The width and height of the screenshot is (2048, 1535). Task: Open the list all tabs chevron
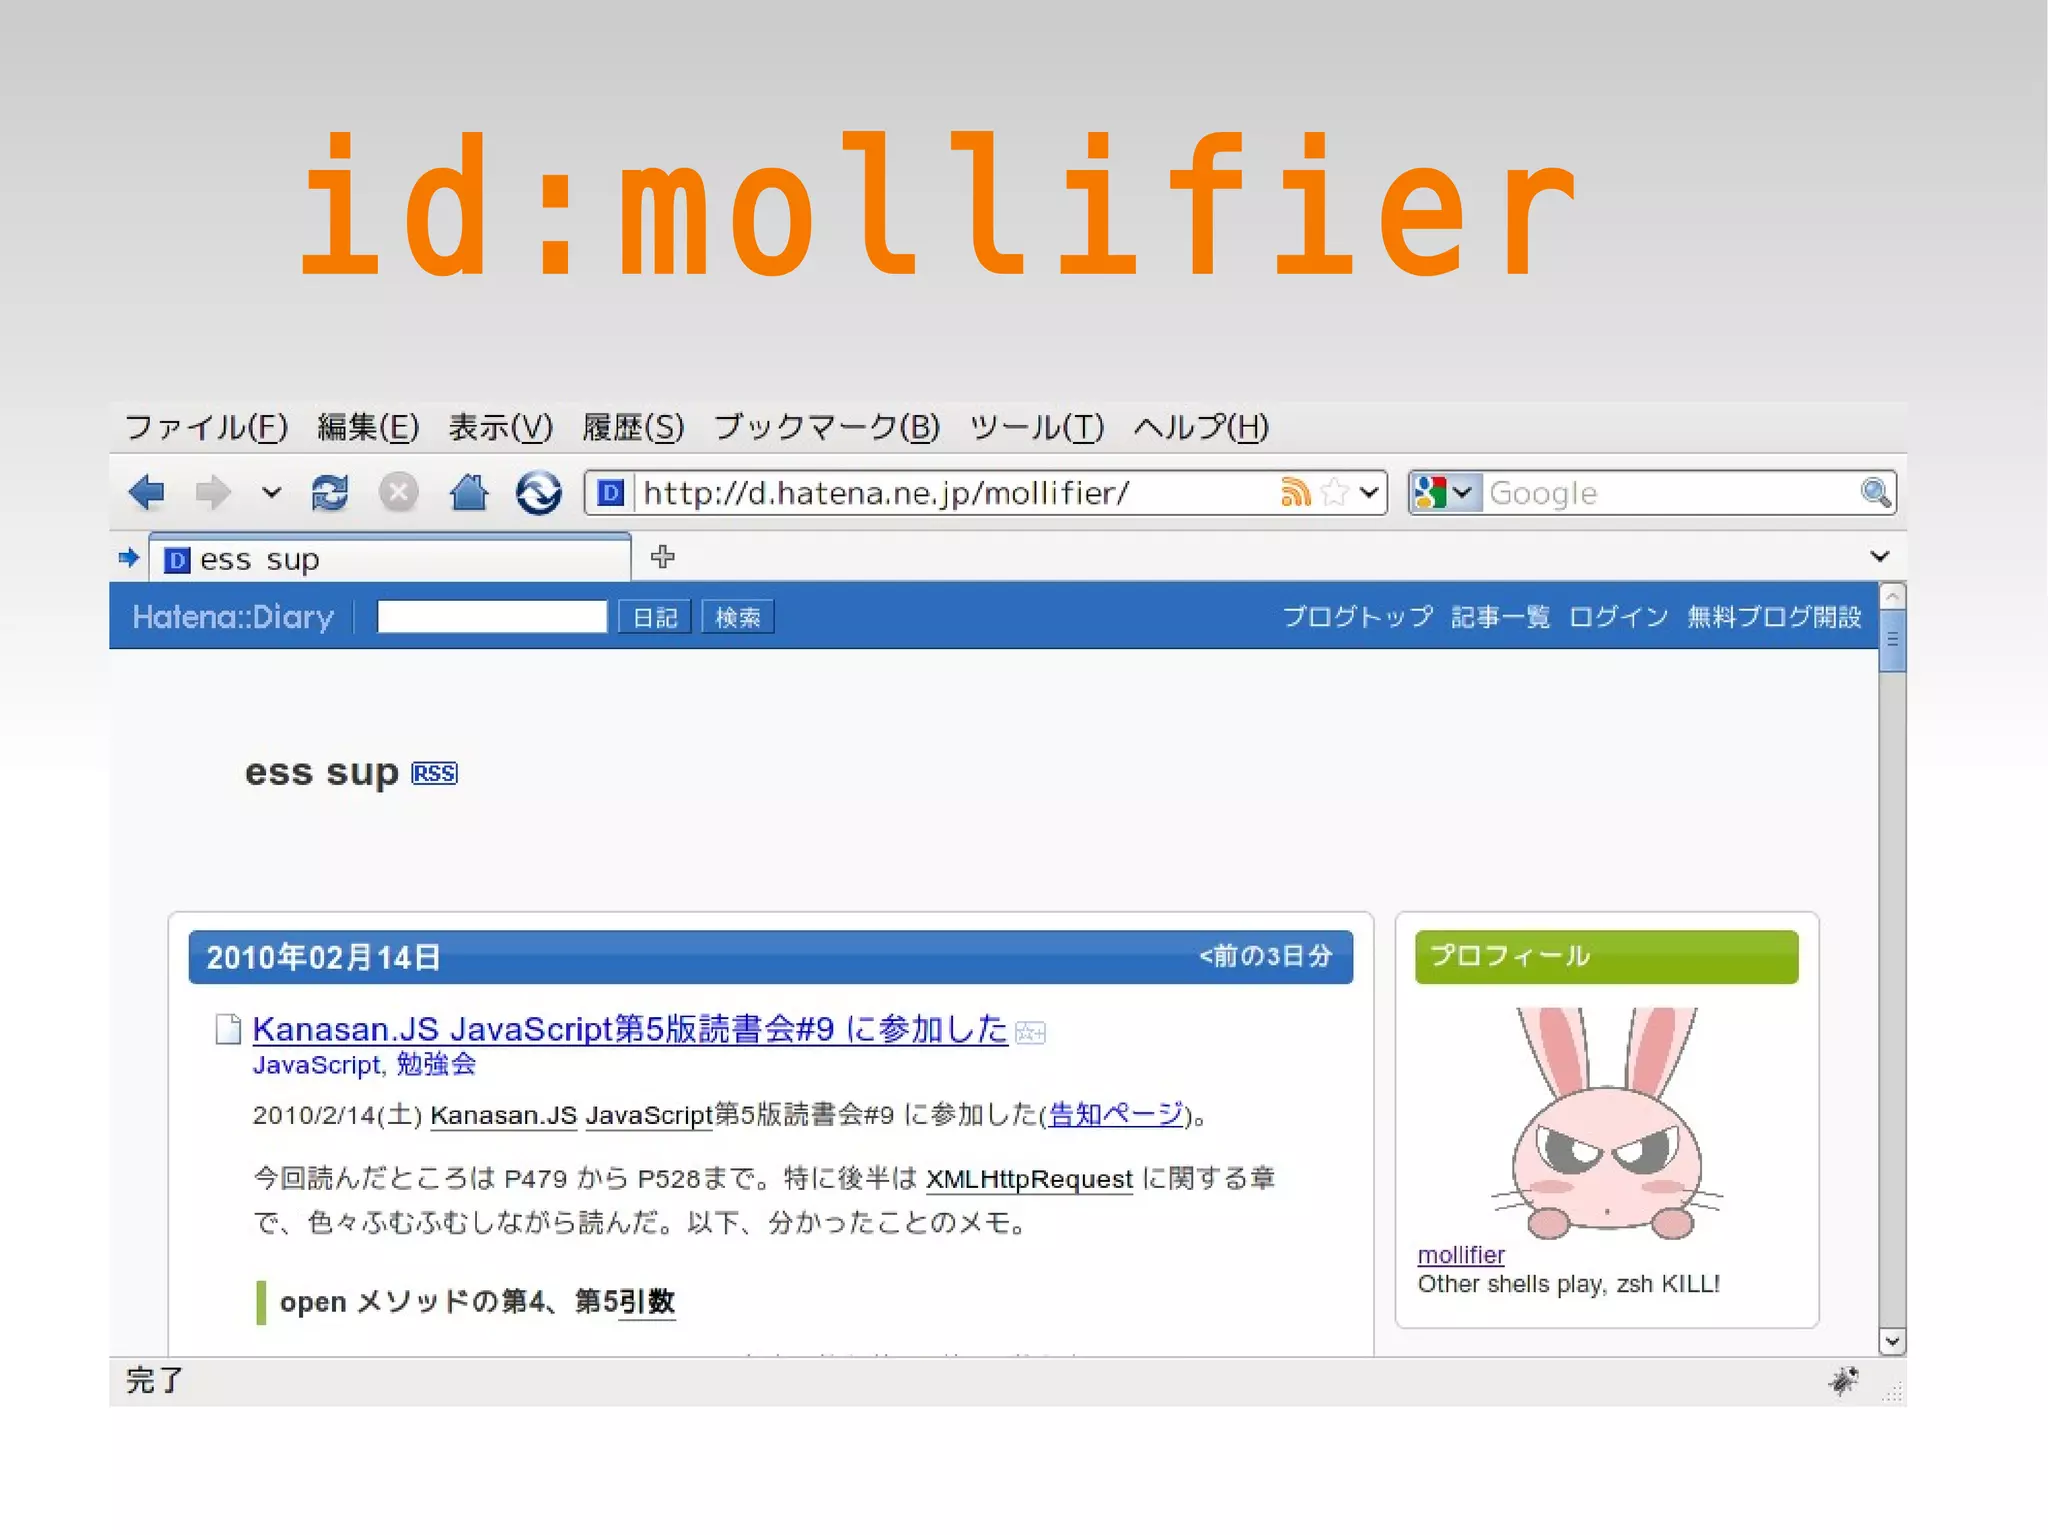tap(1879, 557)
